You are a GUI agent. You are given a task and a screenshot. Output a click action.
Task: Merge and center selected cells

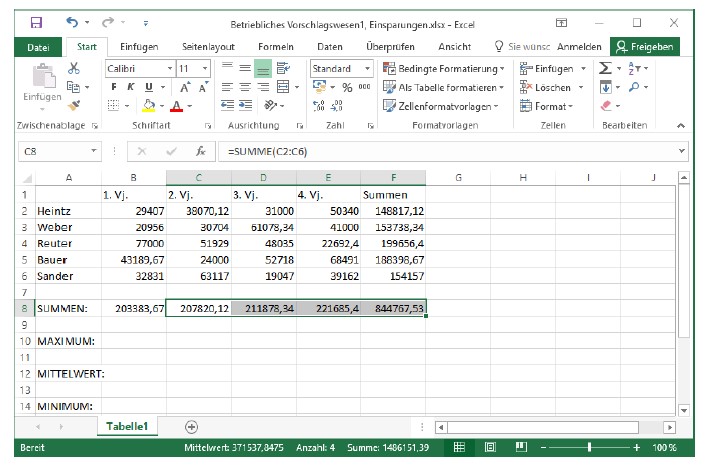pyautogui.click(x=283, y=87)
